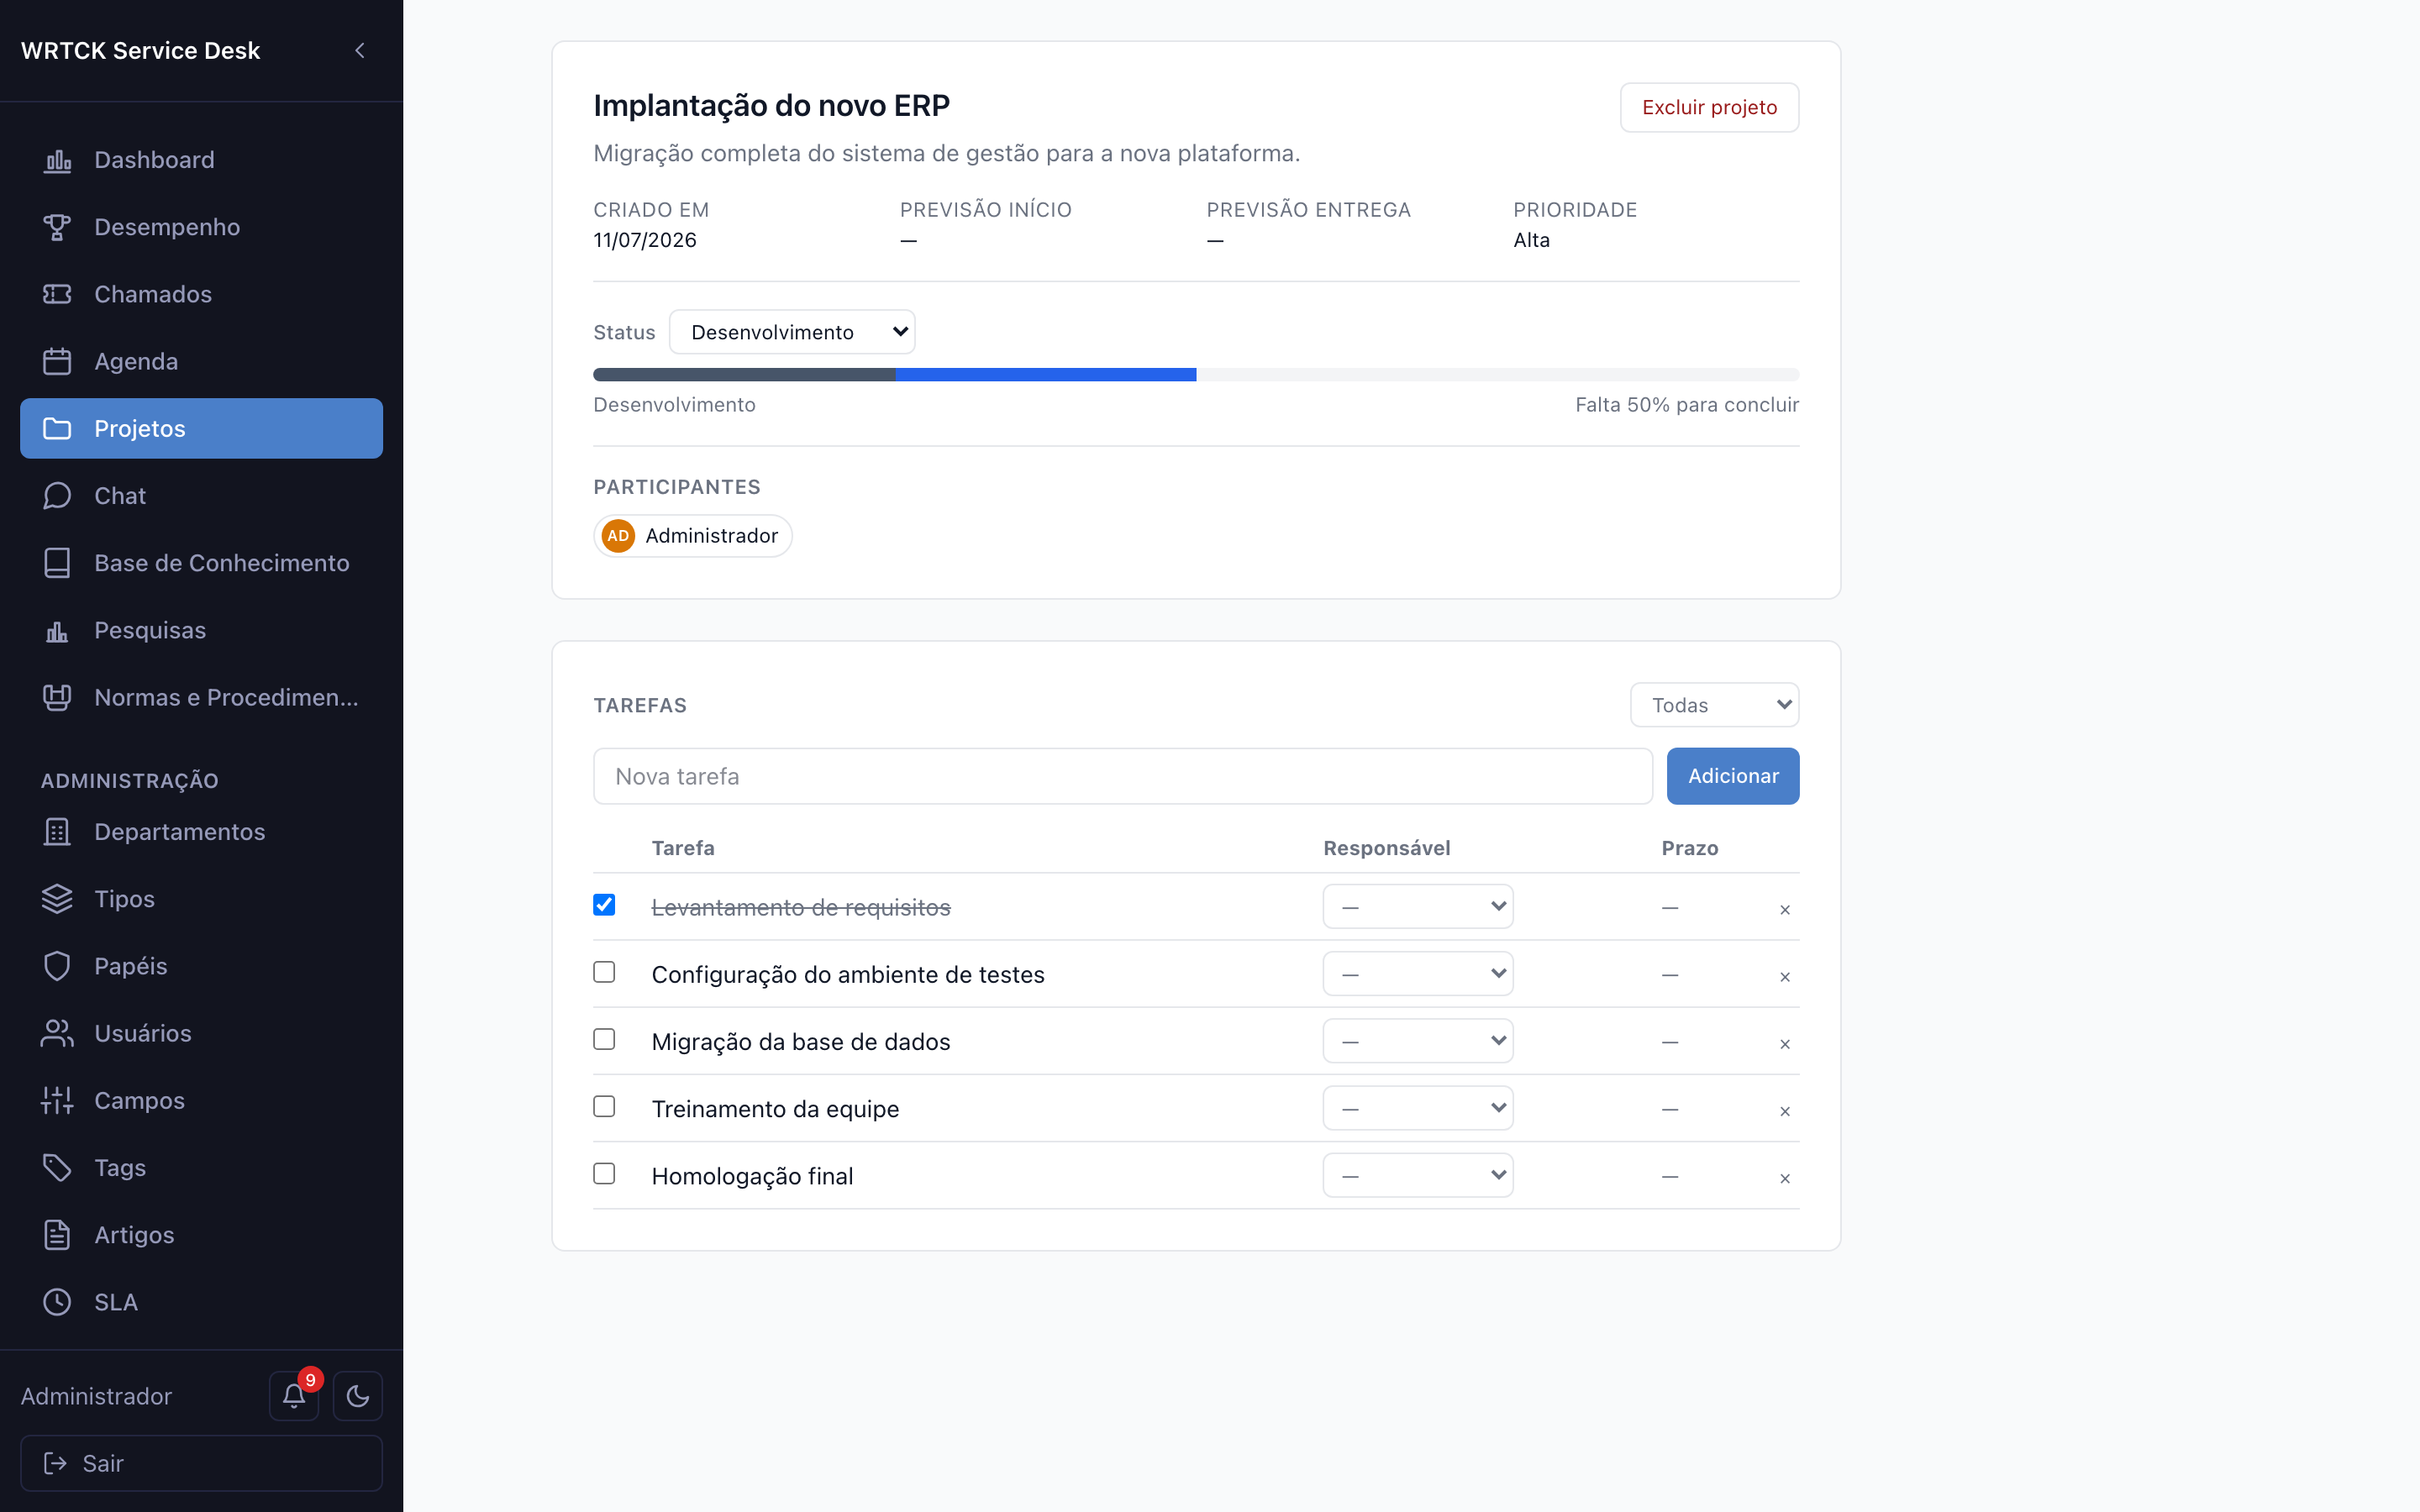Click the Sair button text

coord(103,1463)
